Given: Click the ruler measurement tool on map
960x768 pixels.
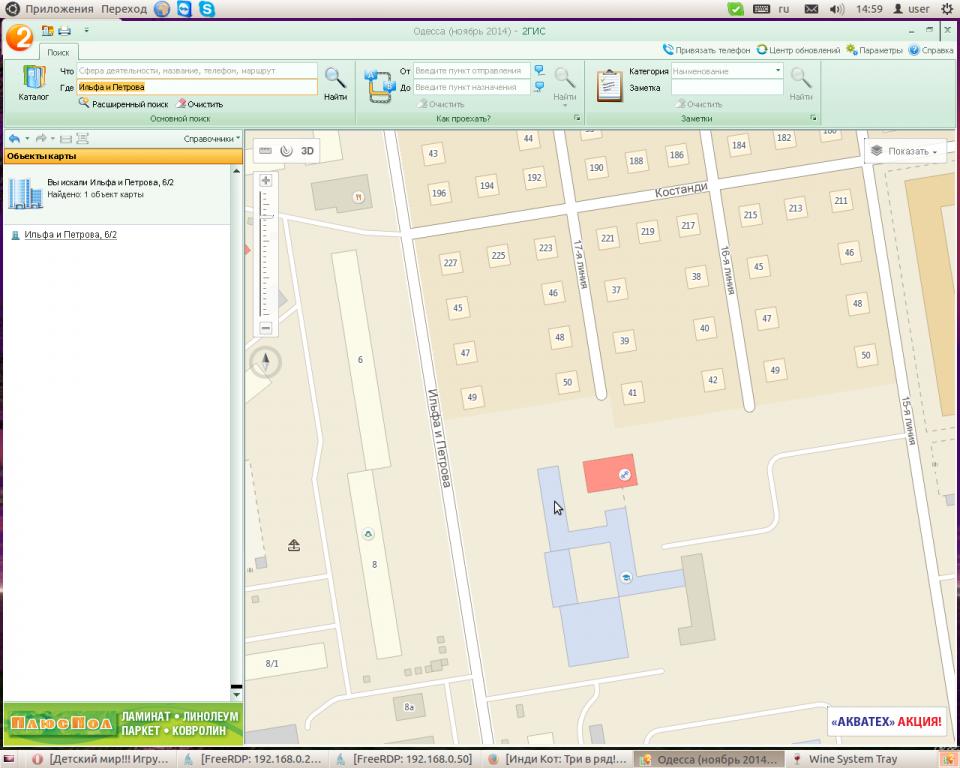Looking at the screenshot, I should [x=265, y=151].
